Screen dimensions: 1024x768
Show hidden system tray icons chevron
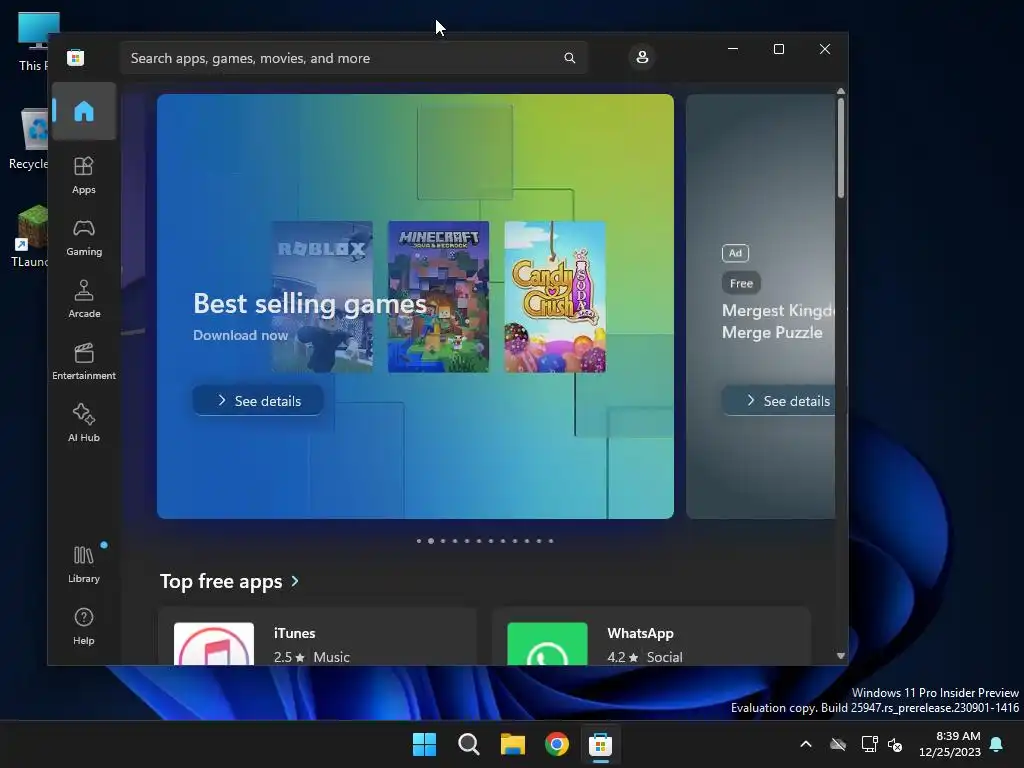[x=806, y=744]
